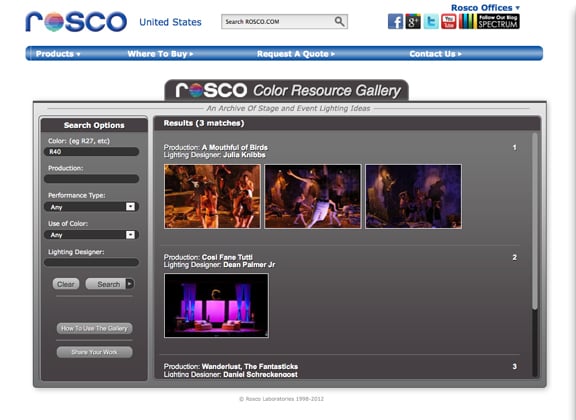Click the Production input field
Image resolution: width=576 pixels, height=420 pixels.
point(91,179)
